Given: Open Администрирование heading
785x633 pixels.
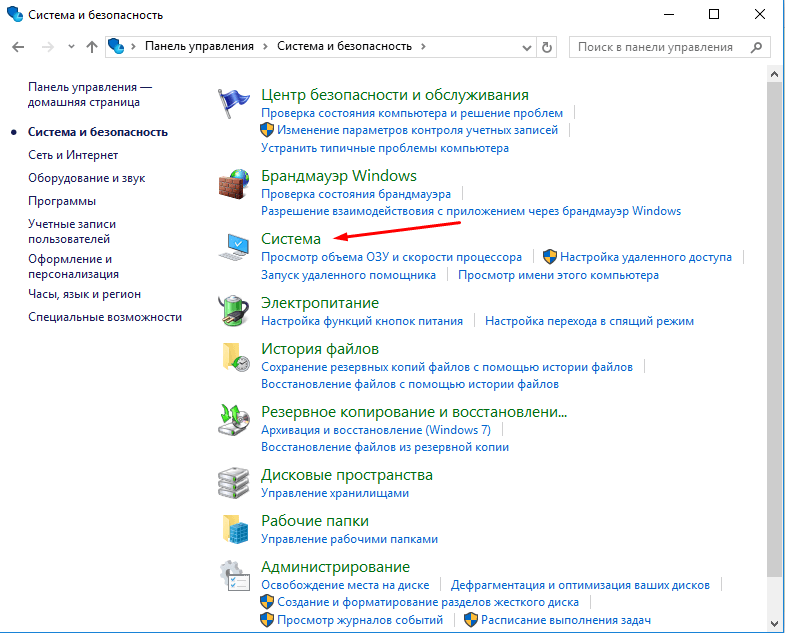Looking at the screenshot, I should [x=335, y=567].
